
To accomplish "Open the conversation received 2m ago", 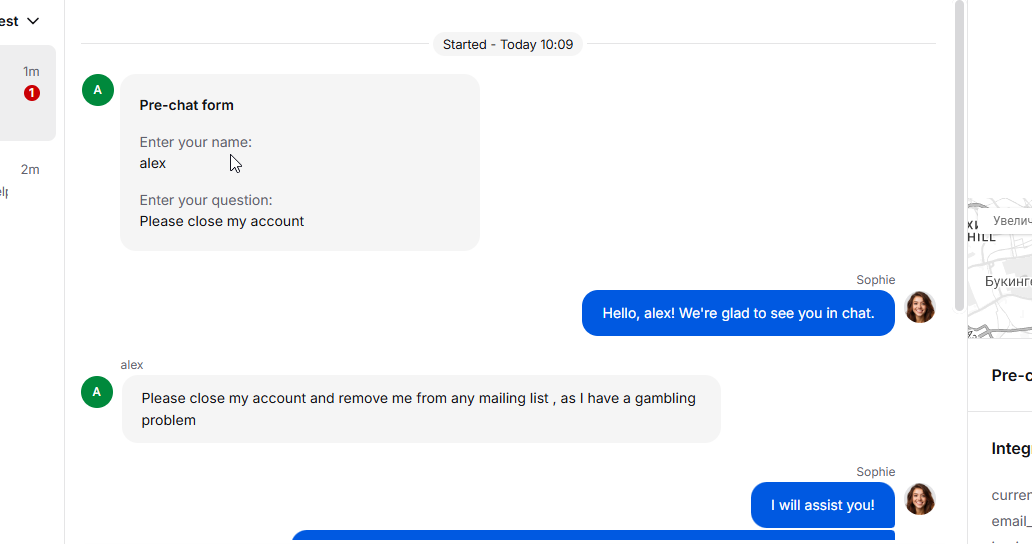I will click(x=27, y=180).
